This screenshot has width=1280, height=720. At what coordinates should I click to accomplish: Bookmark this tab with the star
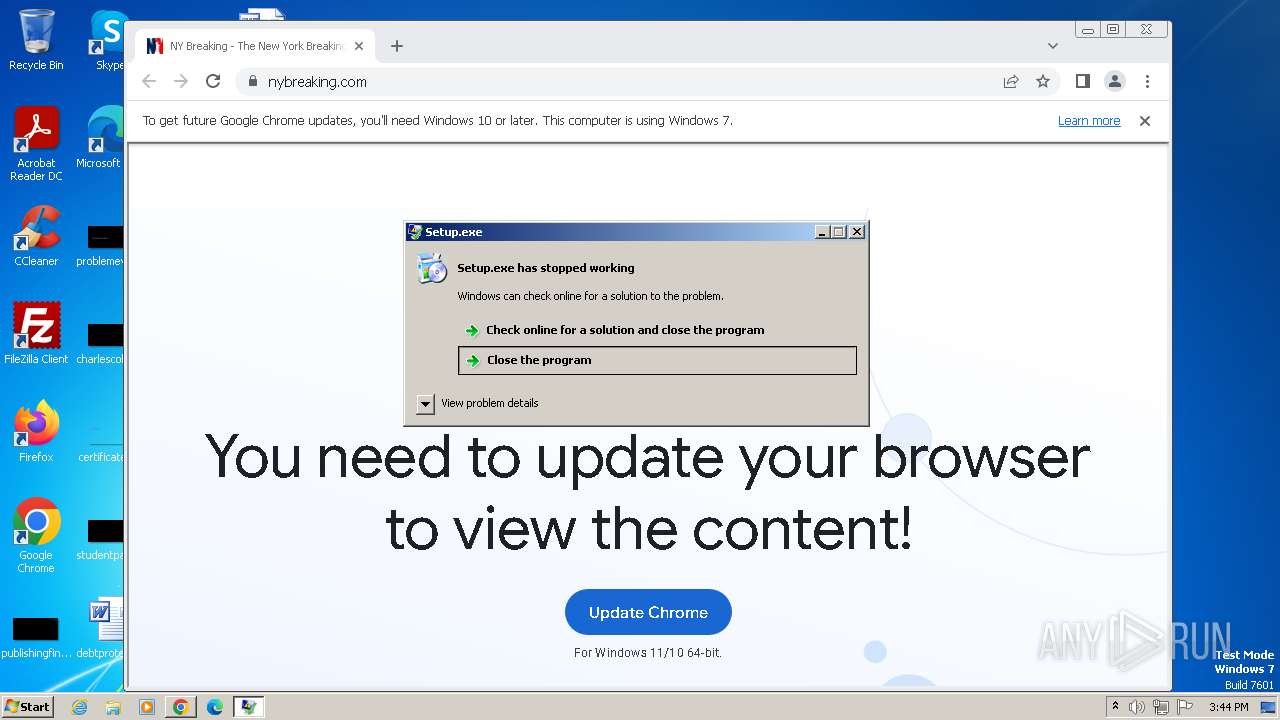(x=1043, y=81)
